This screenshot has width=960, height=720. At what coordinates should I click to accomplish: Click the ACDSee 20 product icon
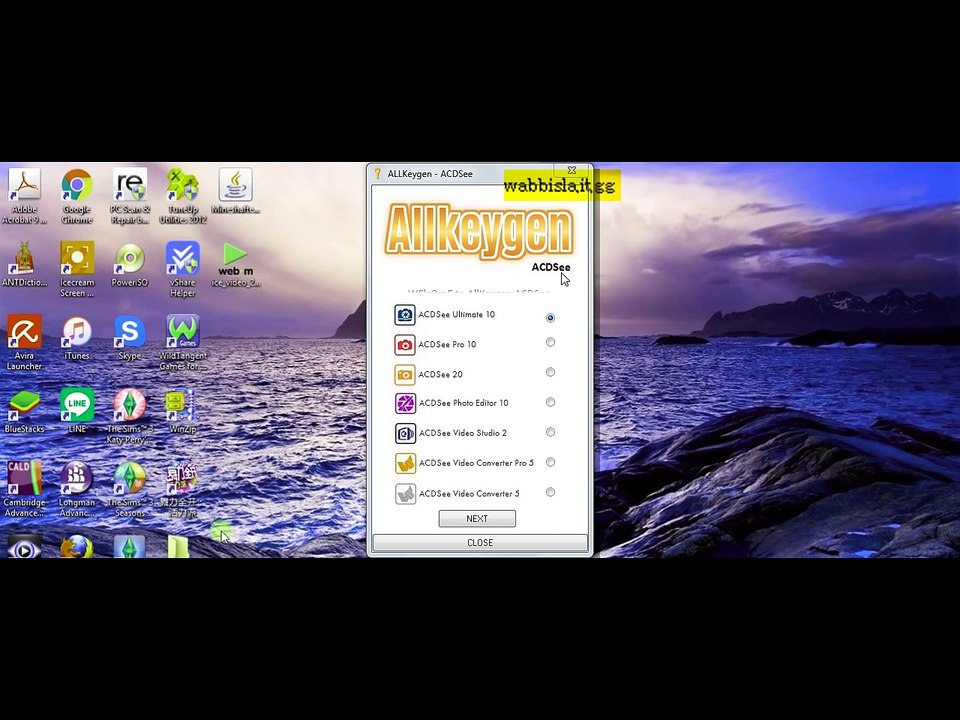[x=405, y=374]
